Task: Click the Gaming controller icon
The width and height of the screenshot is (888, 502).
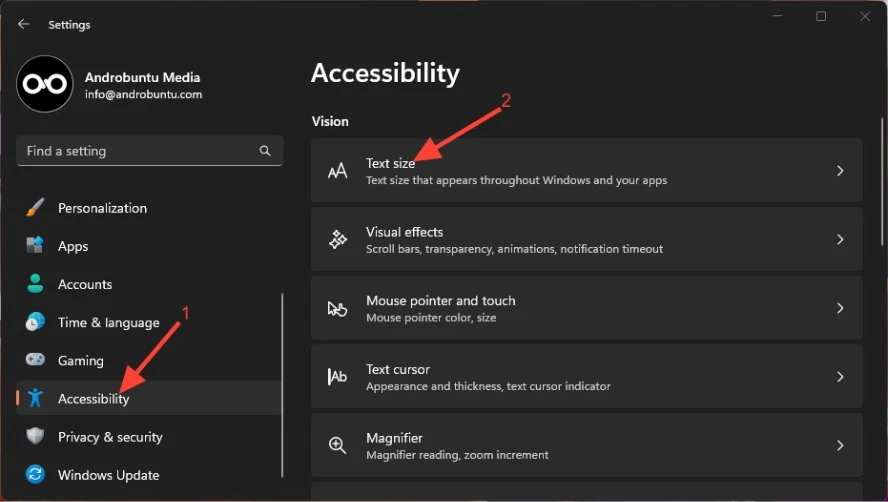Action: (35, 360)
